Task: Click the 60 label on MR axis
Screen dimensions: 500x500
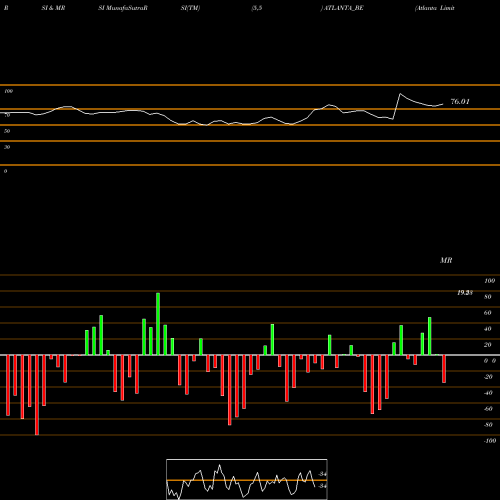Action: click(x=488, y=313)
